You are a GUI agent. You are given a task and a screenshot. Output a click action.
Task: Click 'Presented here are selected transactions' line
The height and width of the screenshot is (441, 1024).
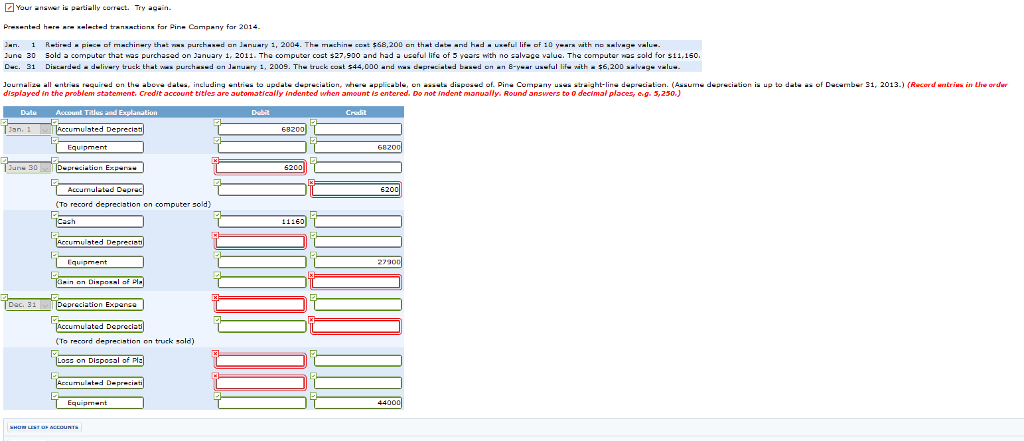131,27
